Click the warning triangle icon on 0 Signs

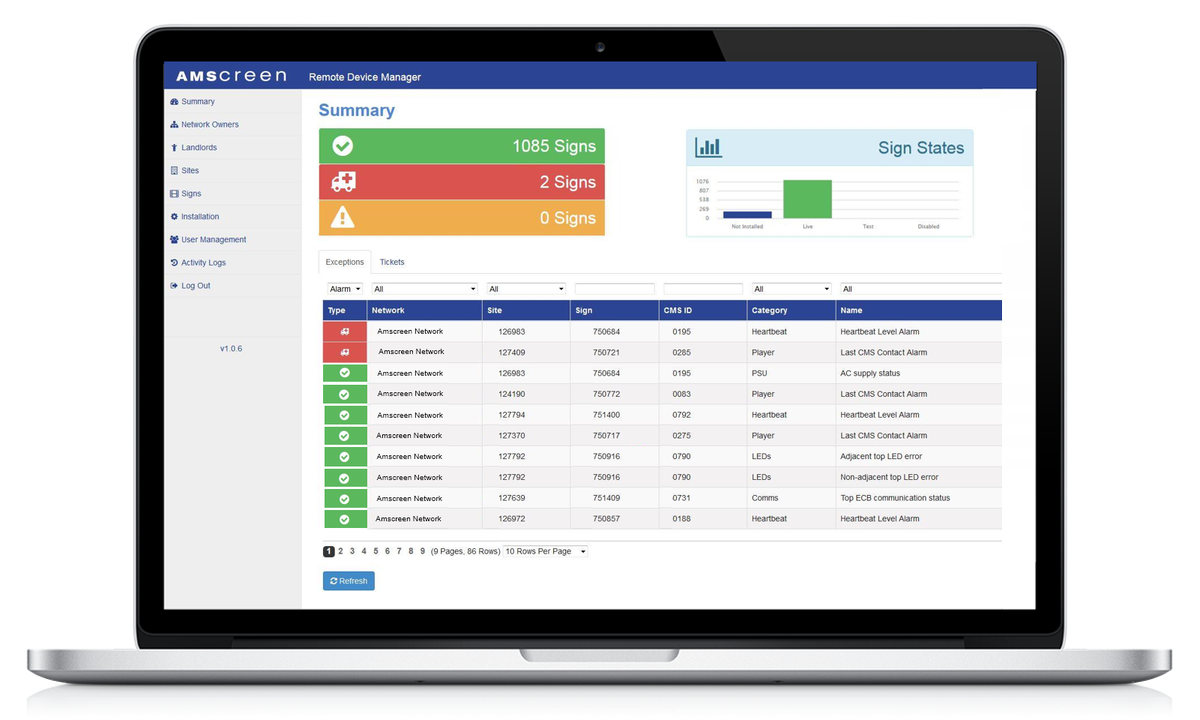point(343,217)
